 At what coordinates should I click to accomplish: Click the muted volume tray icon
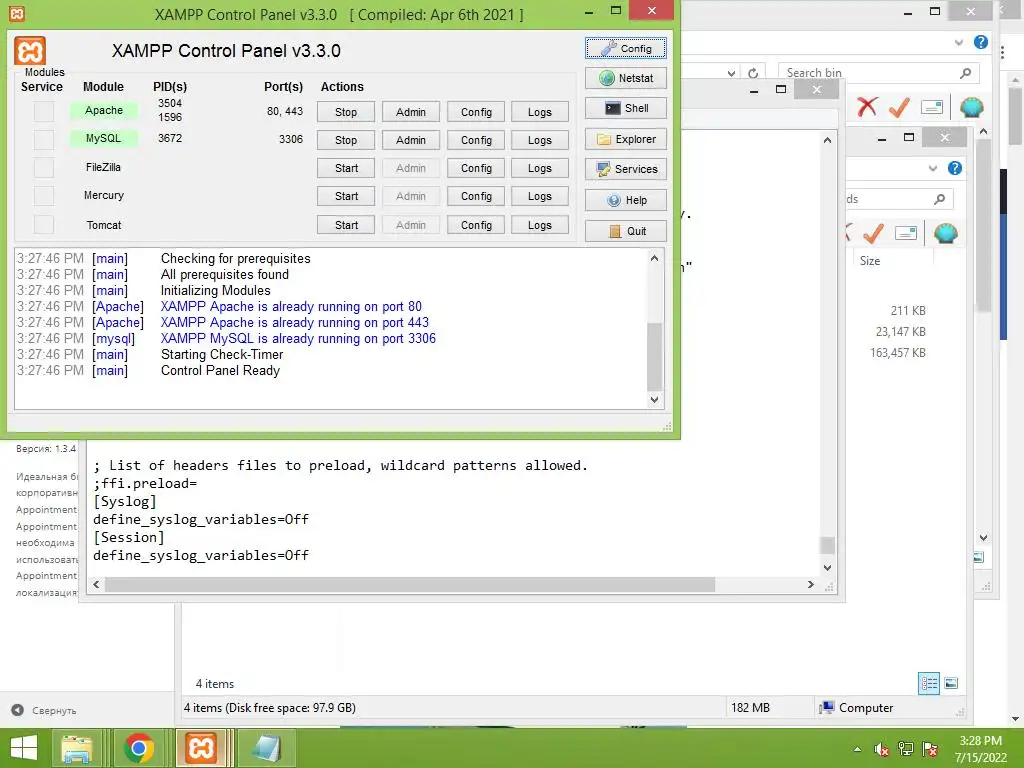[882, 750]
